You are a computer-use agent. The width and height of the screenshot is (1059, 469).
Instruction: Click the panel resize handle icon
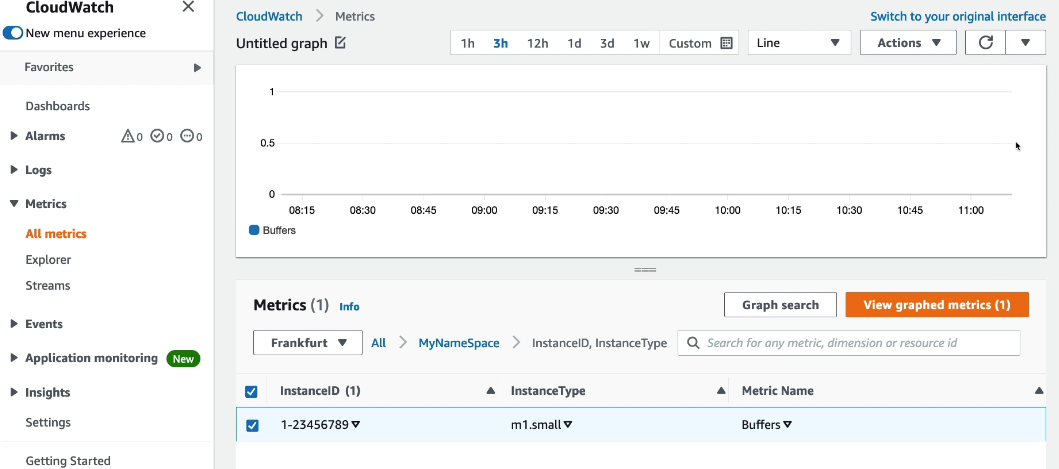(x=645, y=270)
